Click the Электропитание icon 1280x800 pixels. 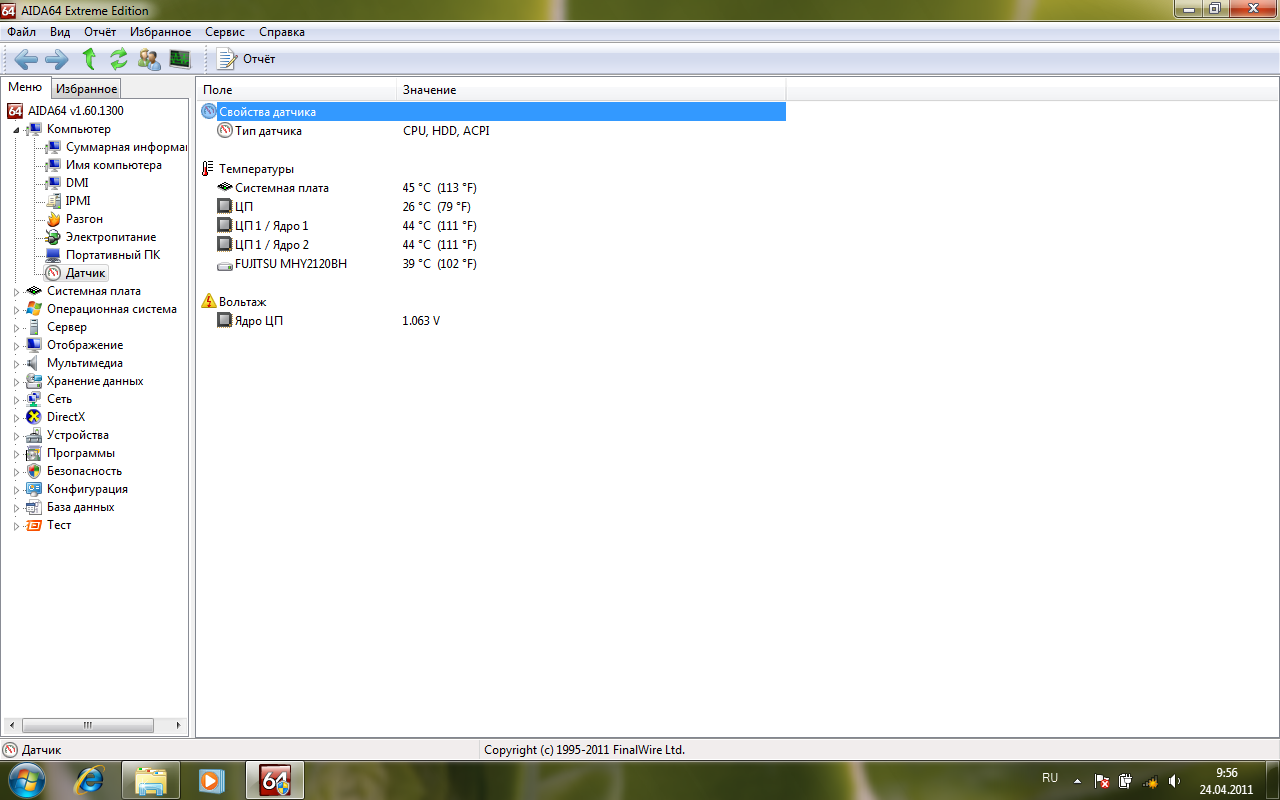(x=53, y=237)
